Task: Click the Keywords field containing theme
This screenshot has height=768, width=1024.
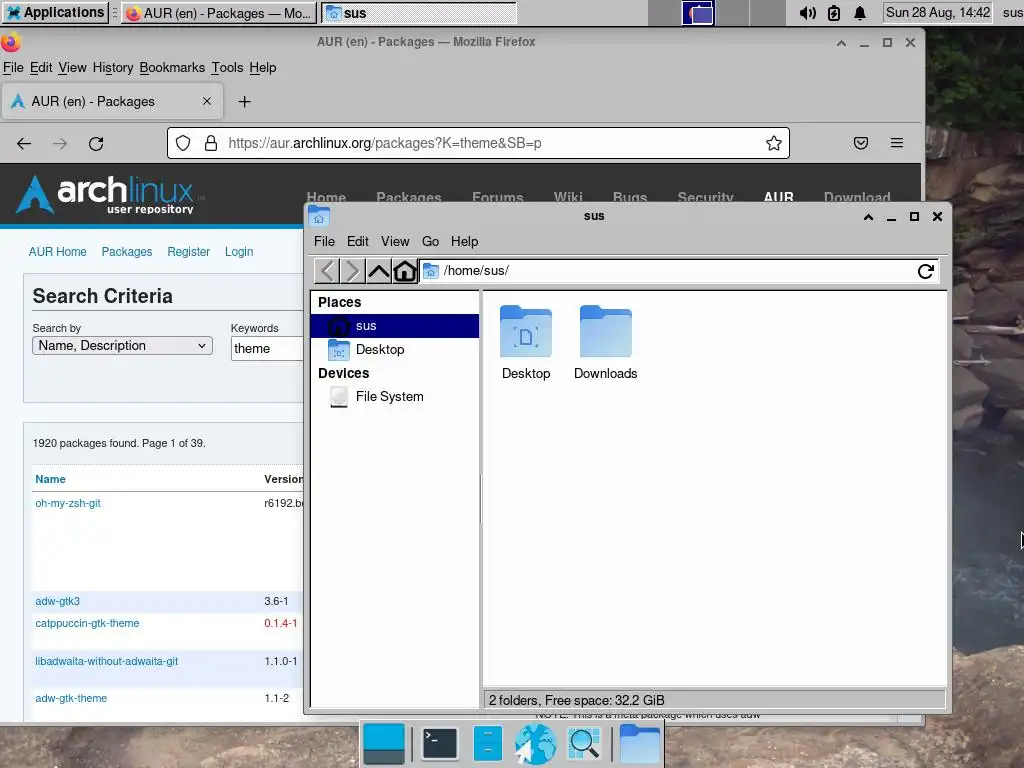Action: (x=268, y=349)
